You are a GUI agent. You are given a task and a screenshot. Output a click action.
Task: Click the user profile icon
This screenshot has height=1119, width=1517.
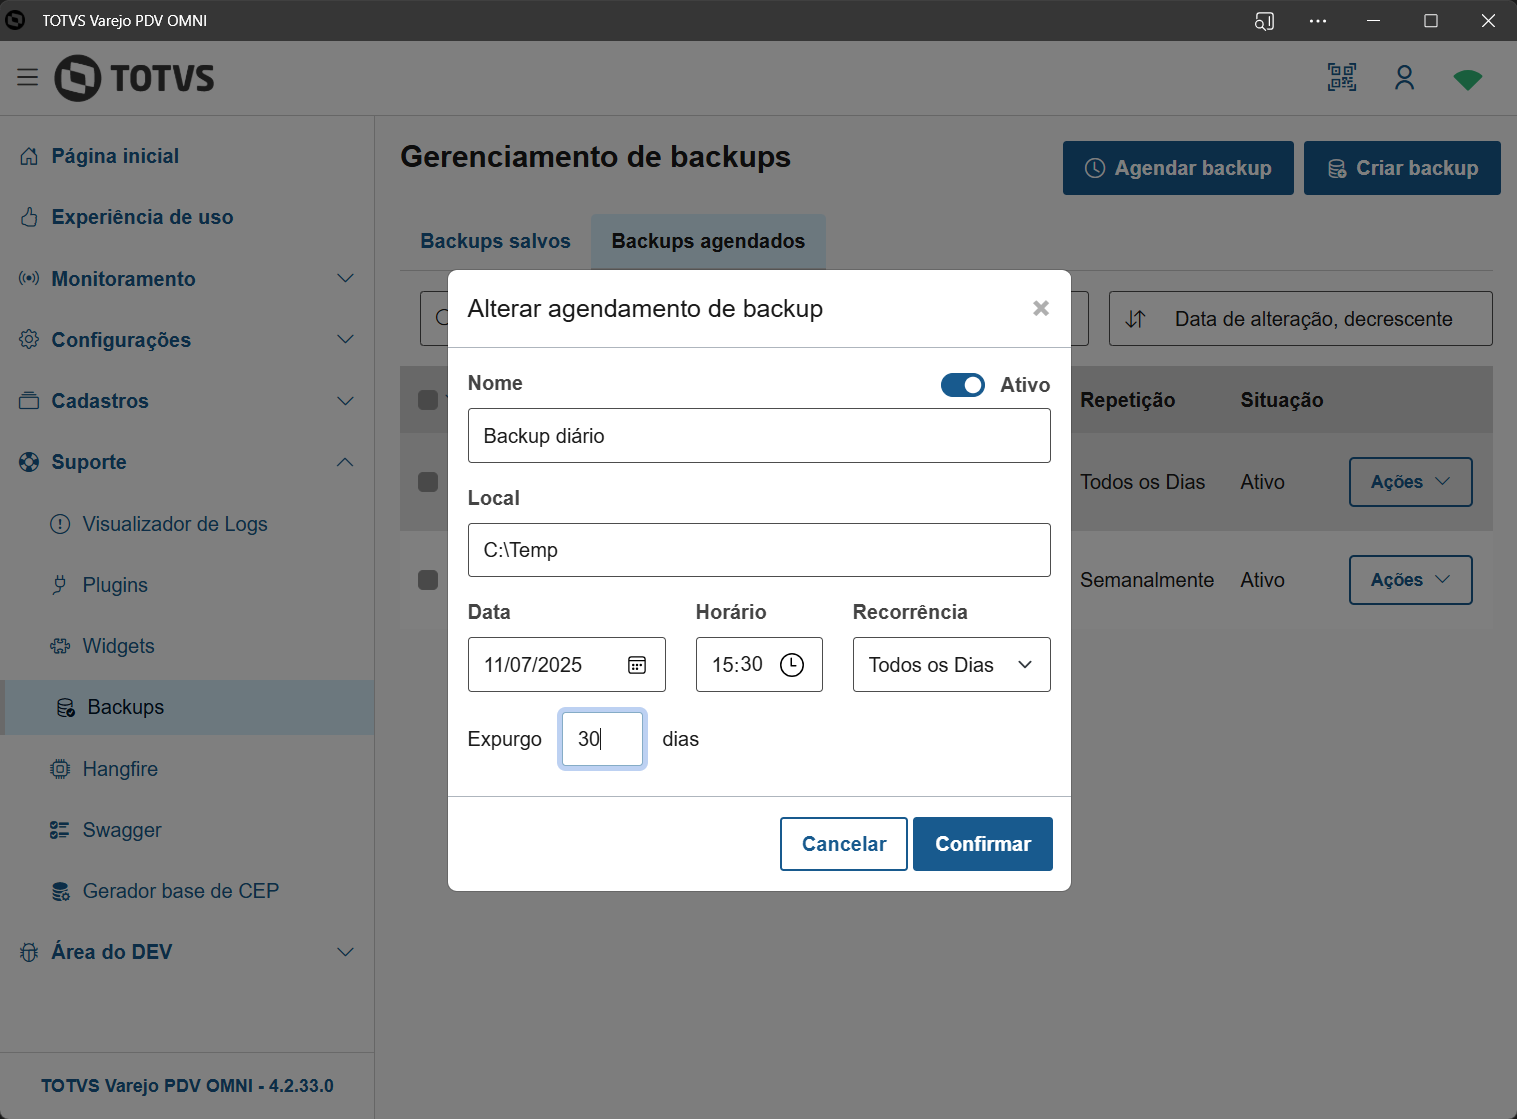pos(1404,78)
